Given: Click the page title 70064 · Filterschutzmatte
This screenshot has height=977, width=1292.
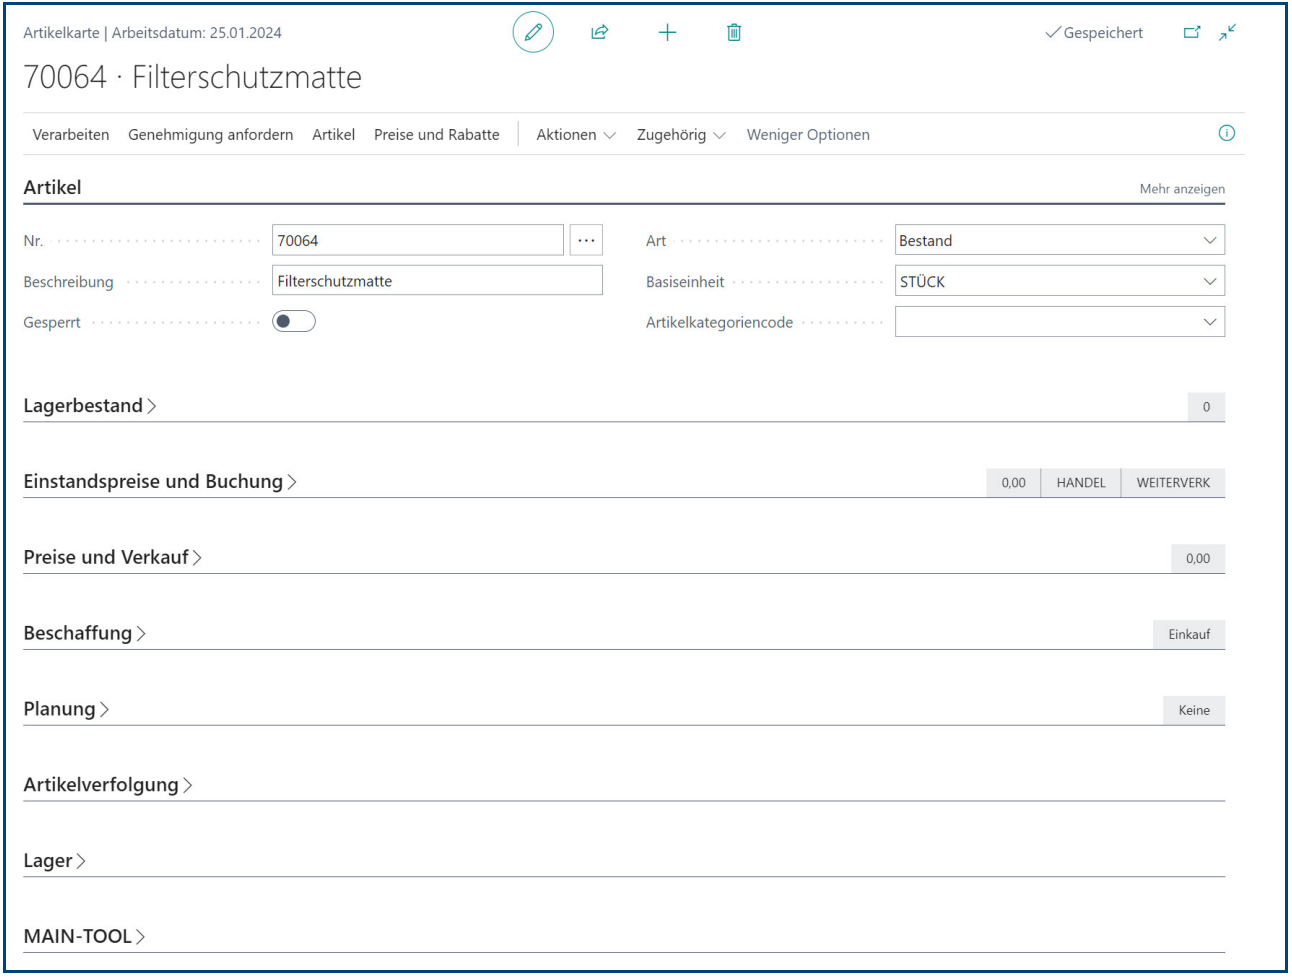Looking at the screenshot, I should tap(192, 77).
